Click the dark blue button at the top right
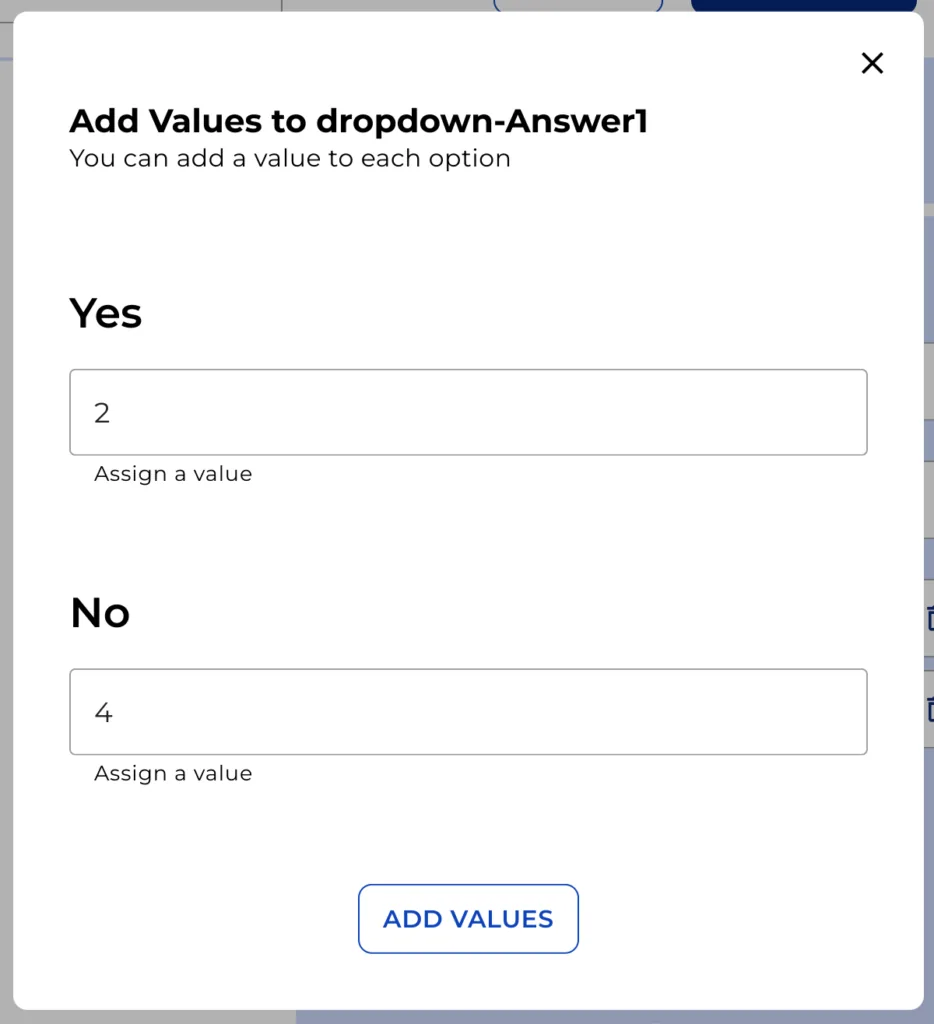Image resolution: width=934 pixels, height=1024 pixels. pyautogui.click(x=803, y=5)
